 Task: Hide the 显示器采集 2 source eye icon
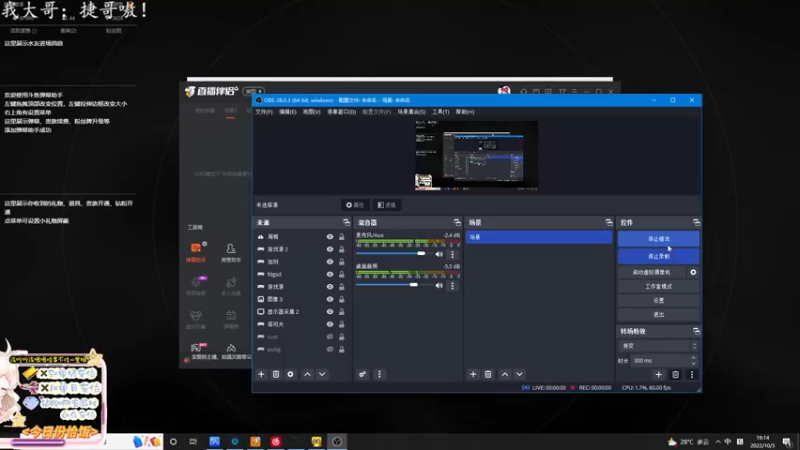pos(330,312)
